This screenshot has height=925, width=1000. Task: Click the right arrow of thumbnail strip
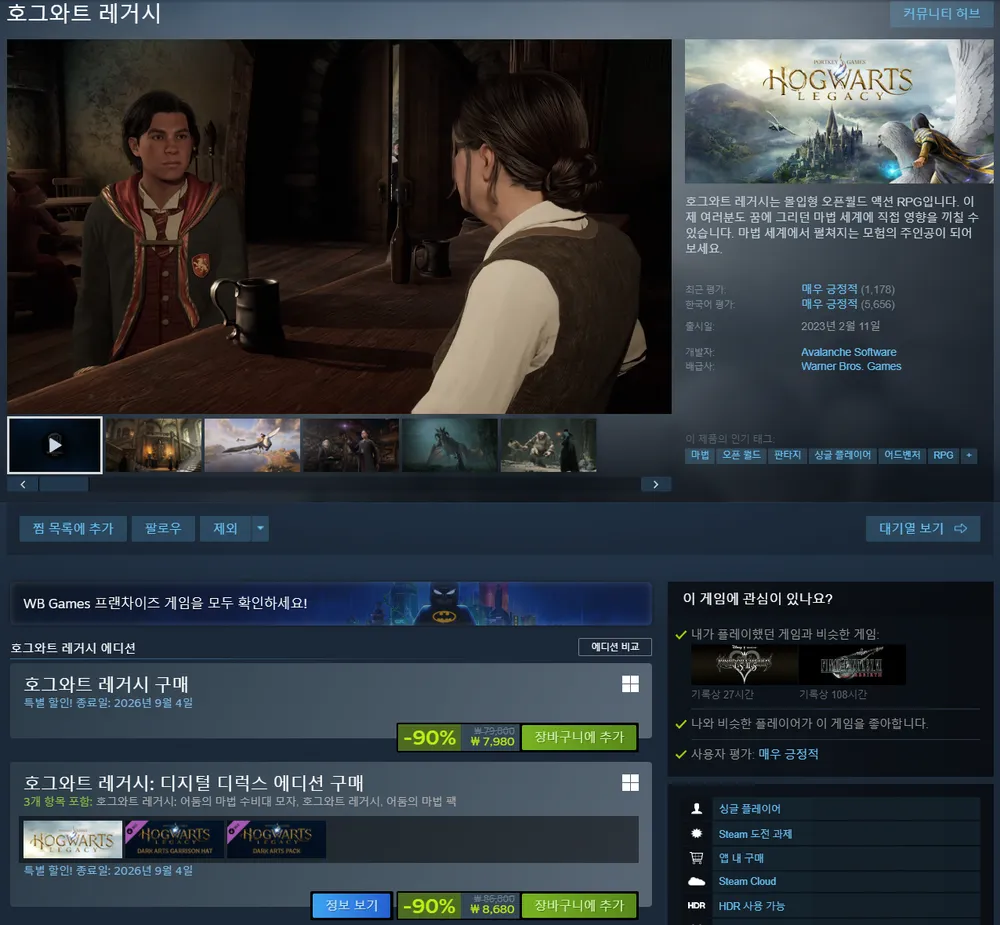[x=656, y=484]
